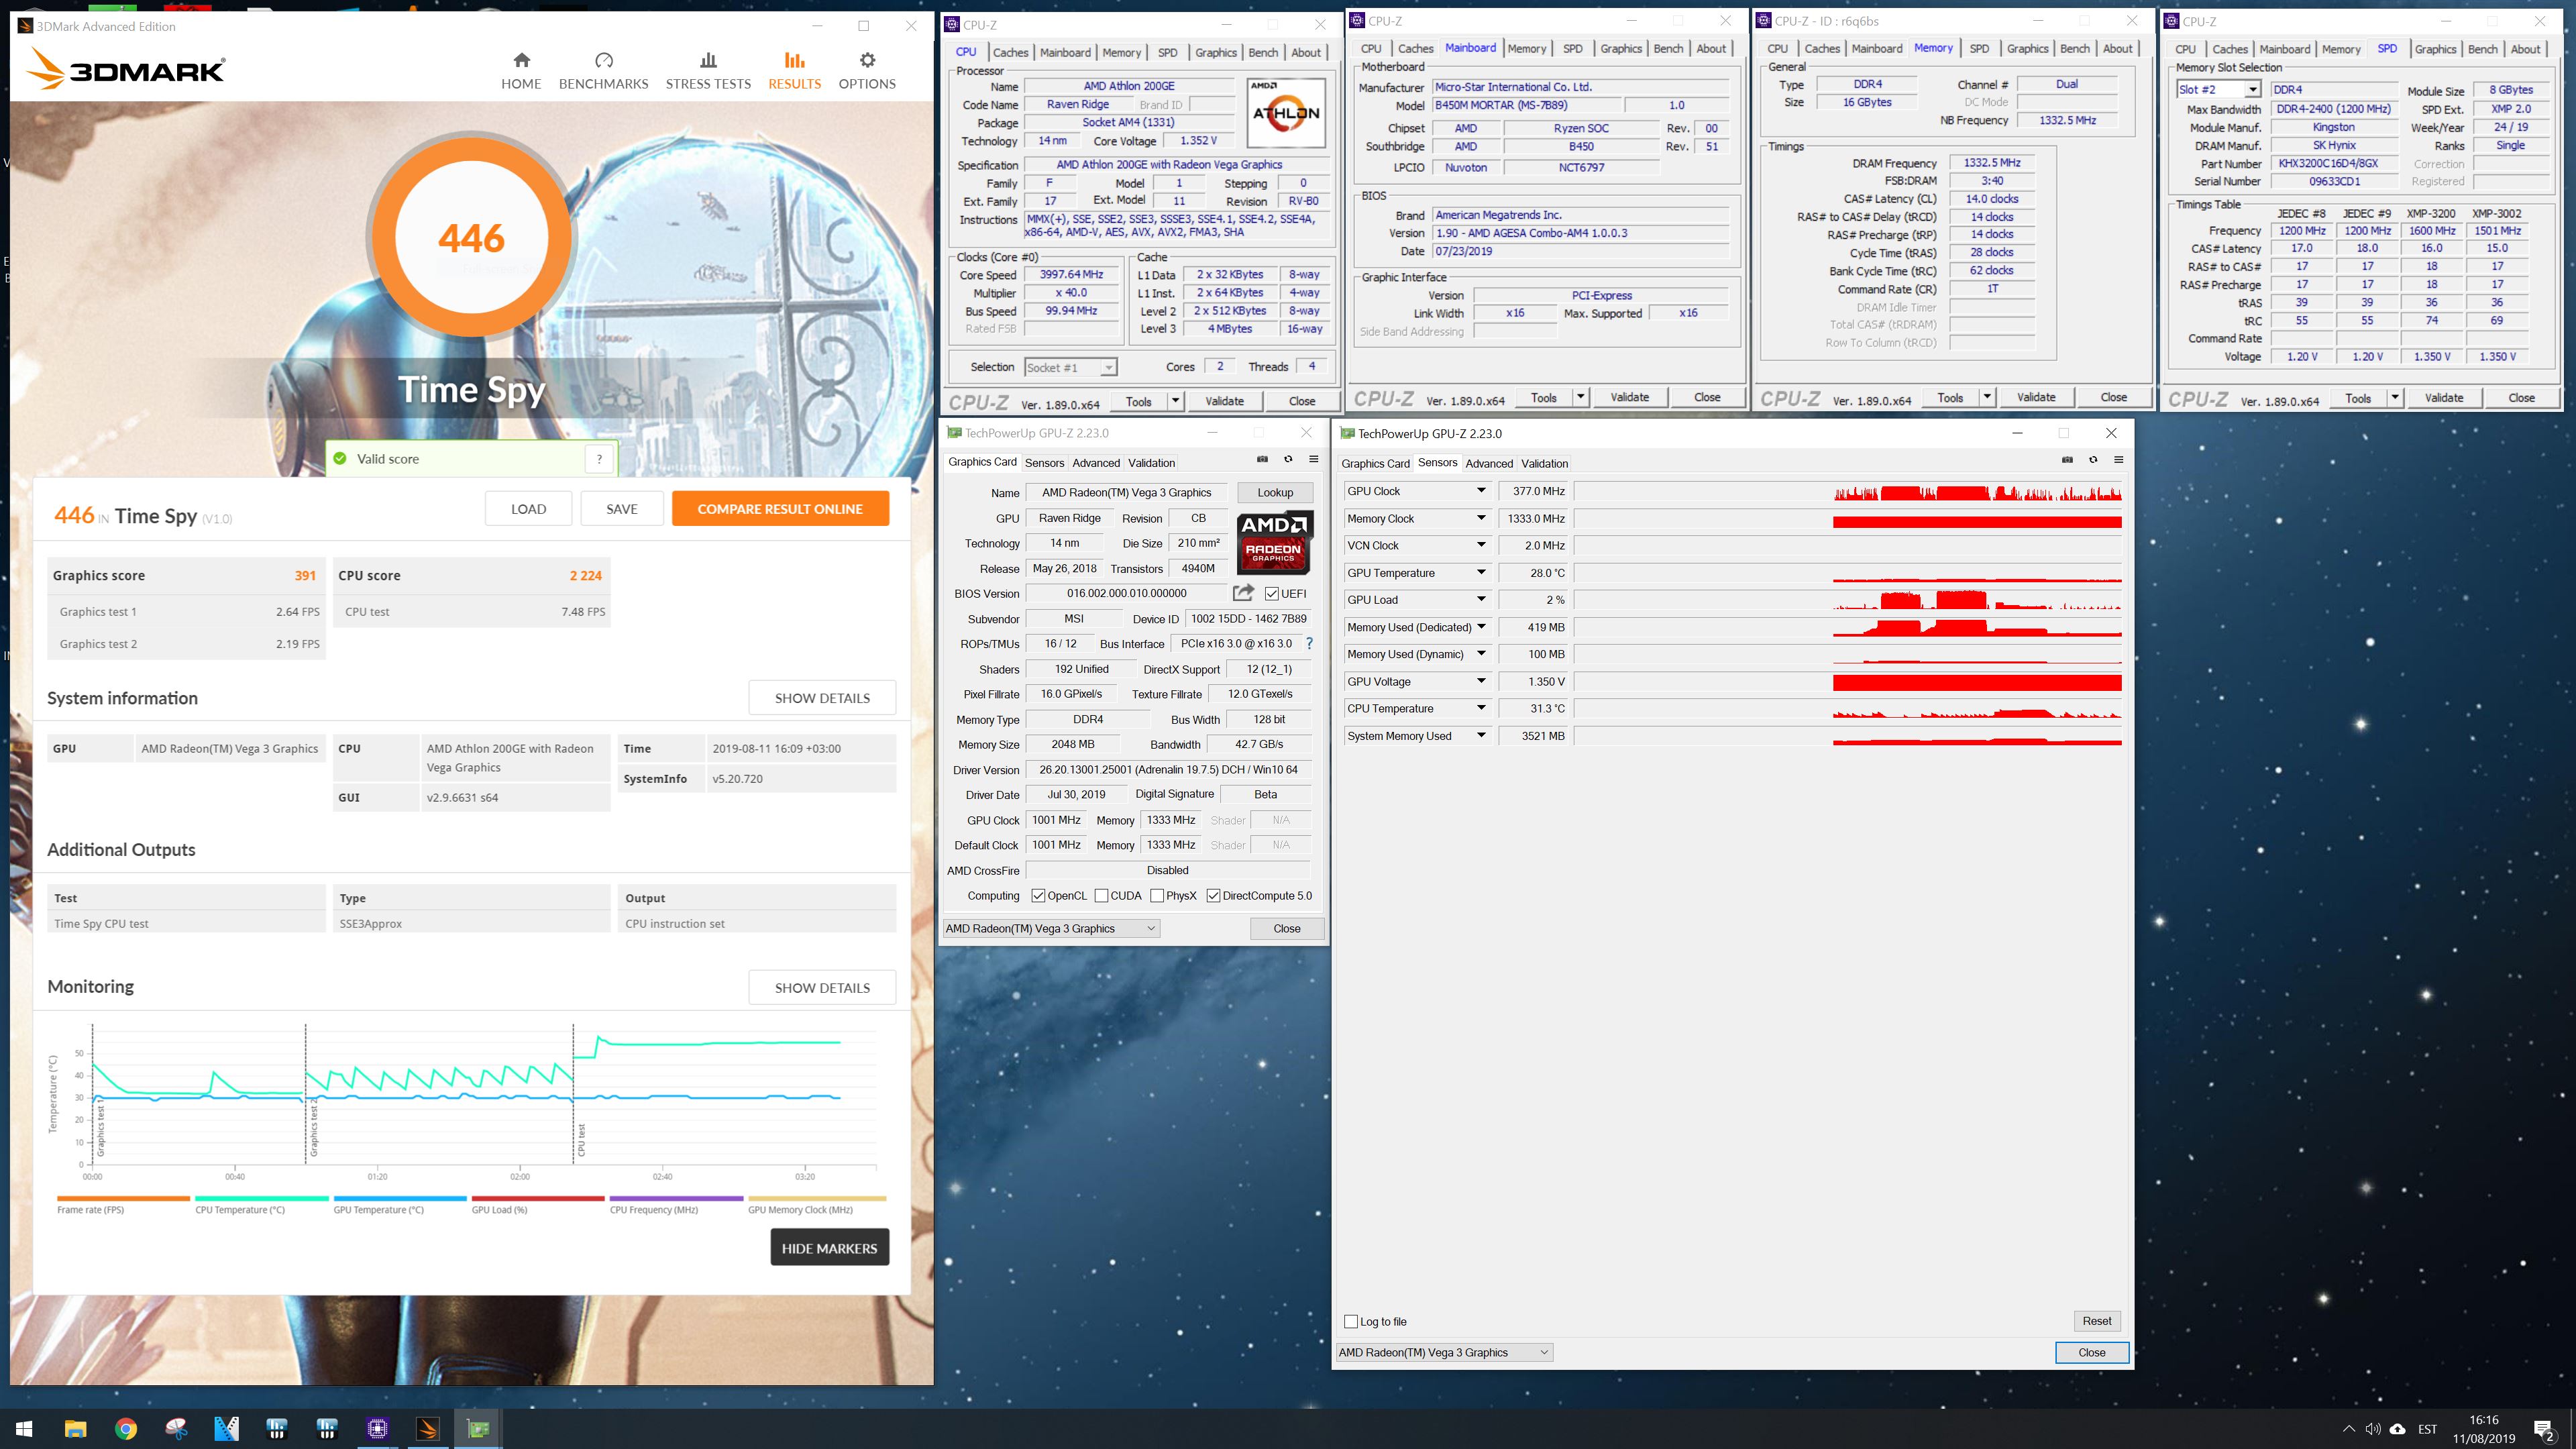Toggle the OpenCL checkbox
Screen dimensions: 2576x1449
pos(1038,895)
